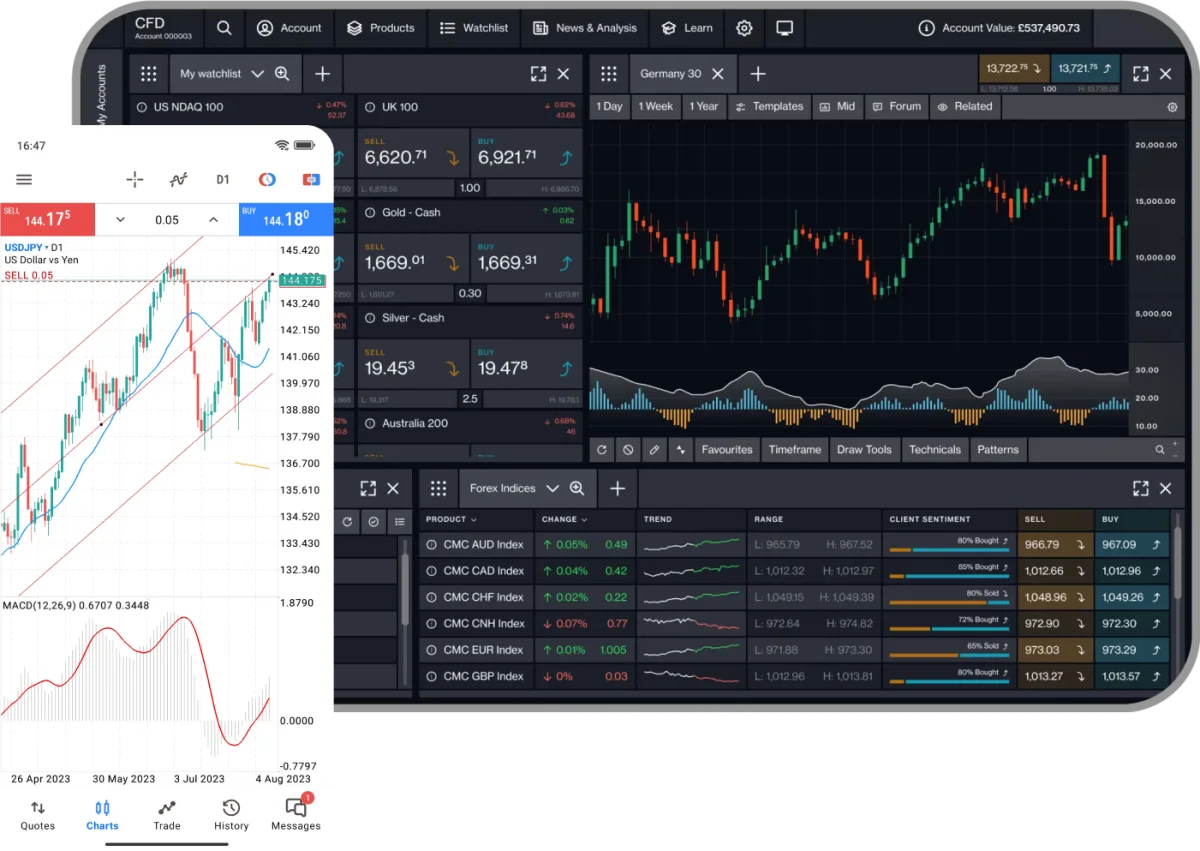This screenshot has width=1200, height=851.
Task: Expand the watchlist panel to full screen
Action: click(538, 74)
